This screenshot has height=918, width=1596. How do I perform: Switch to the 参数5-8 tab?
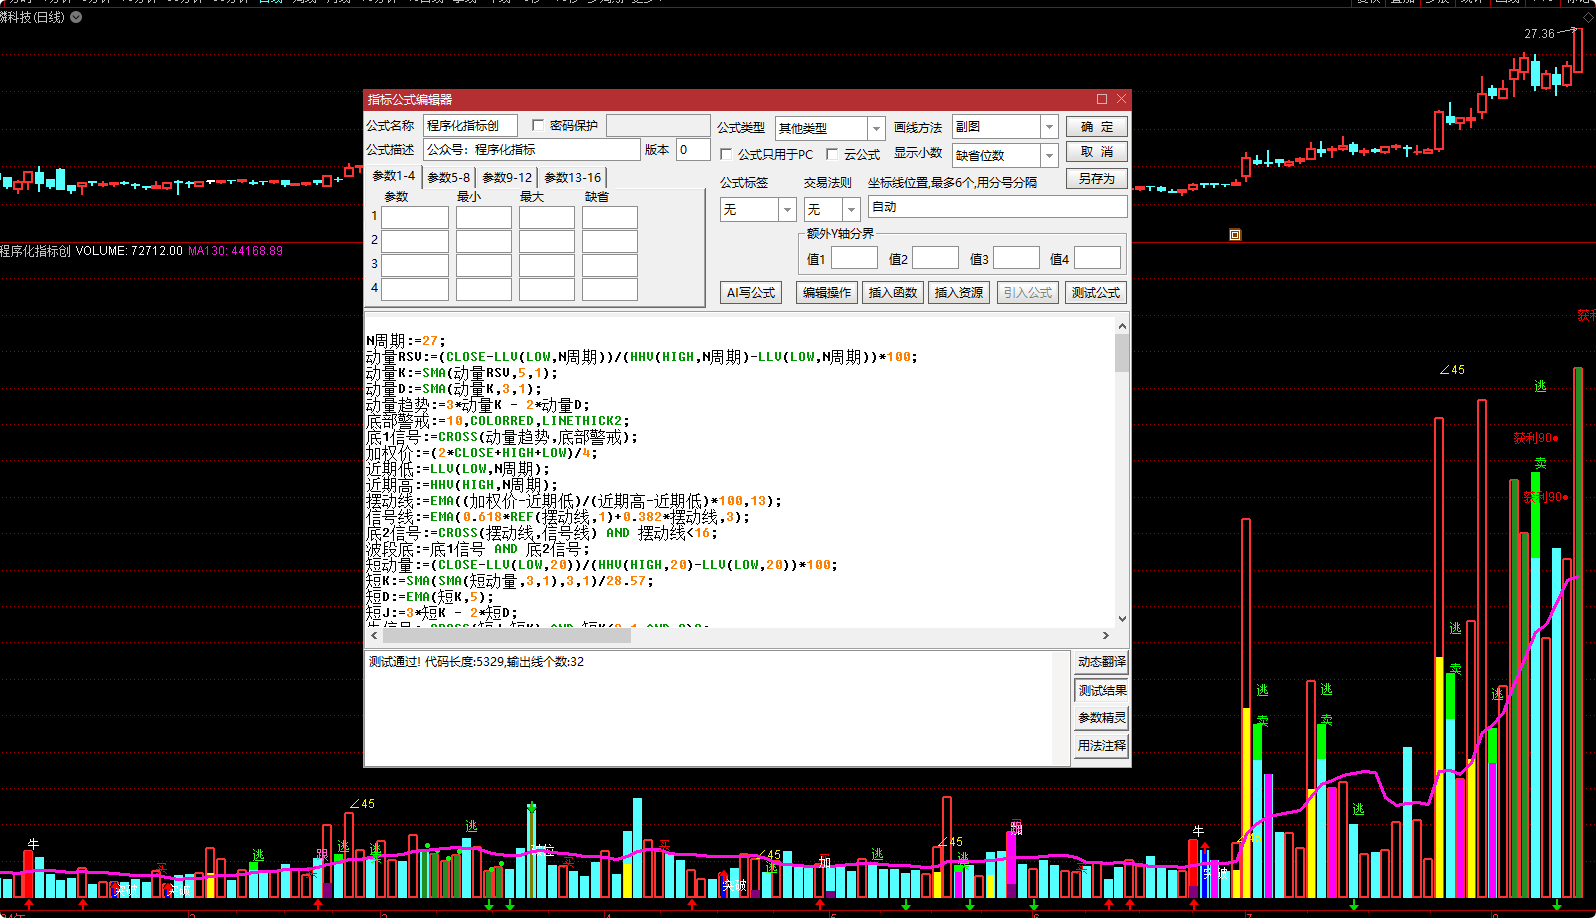click(448, 177)
